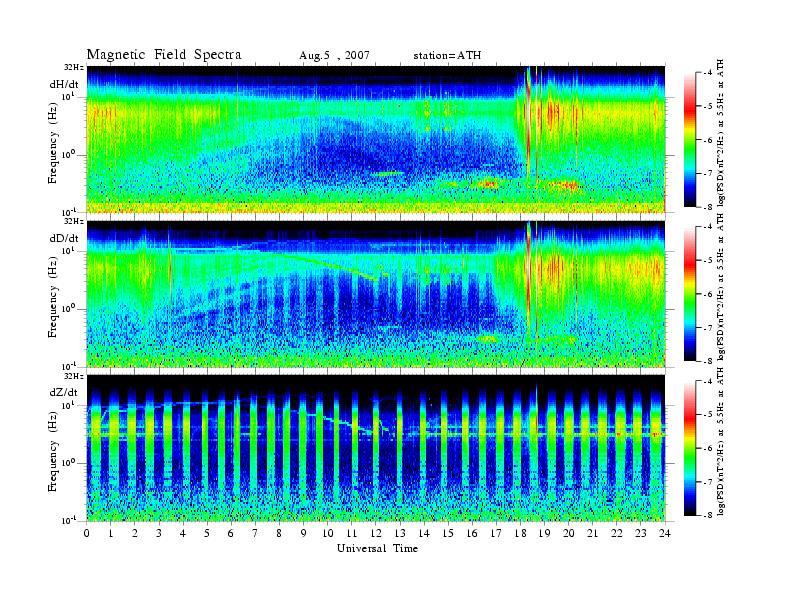Click the time tick label '21'
This screenshot has width=792, height=612.
point(592,533)
